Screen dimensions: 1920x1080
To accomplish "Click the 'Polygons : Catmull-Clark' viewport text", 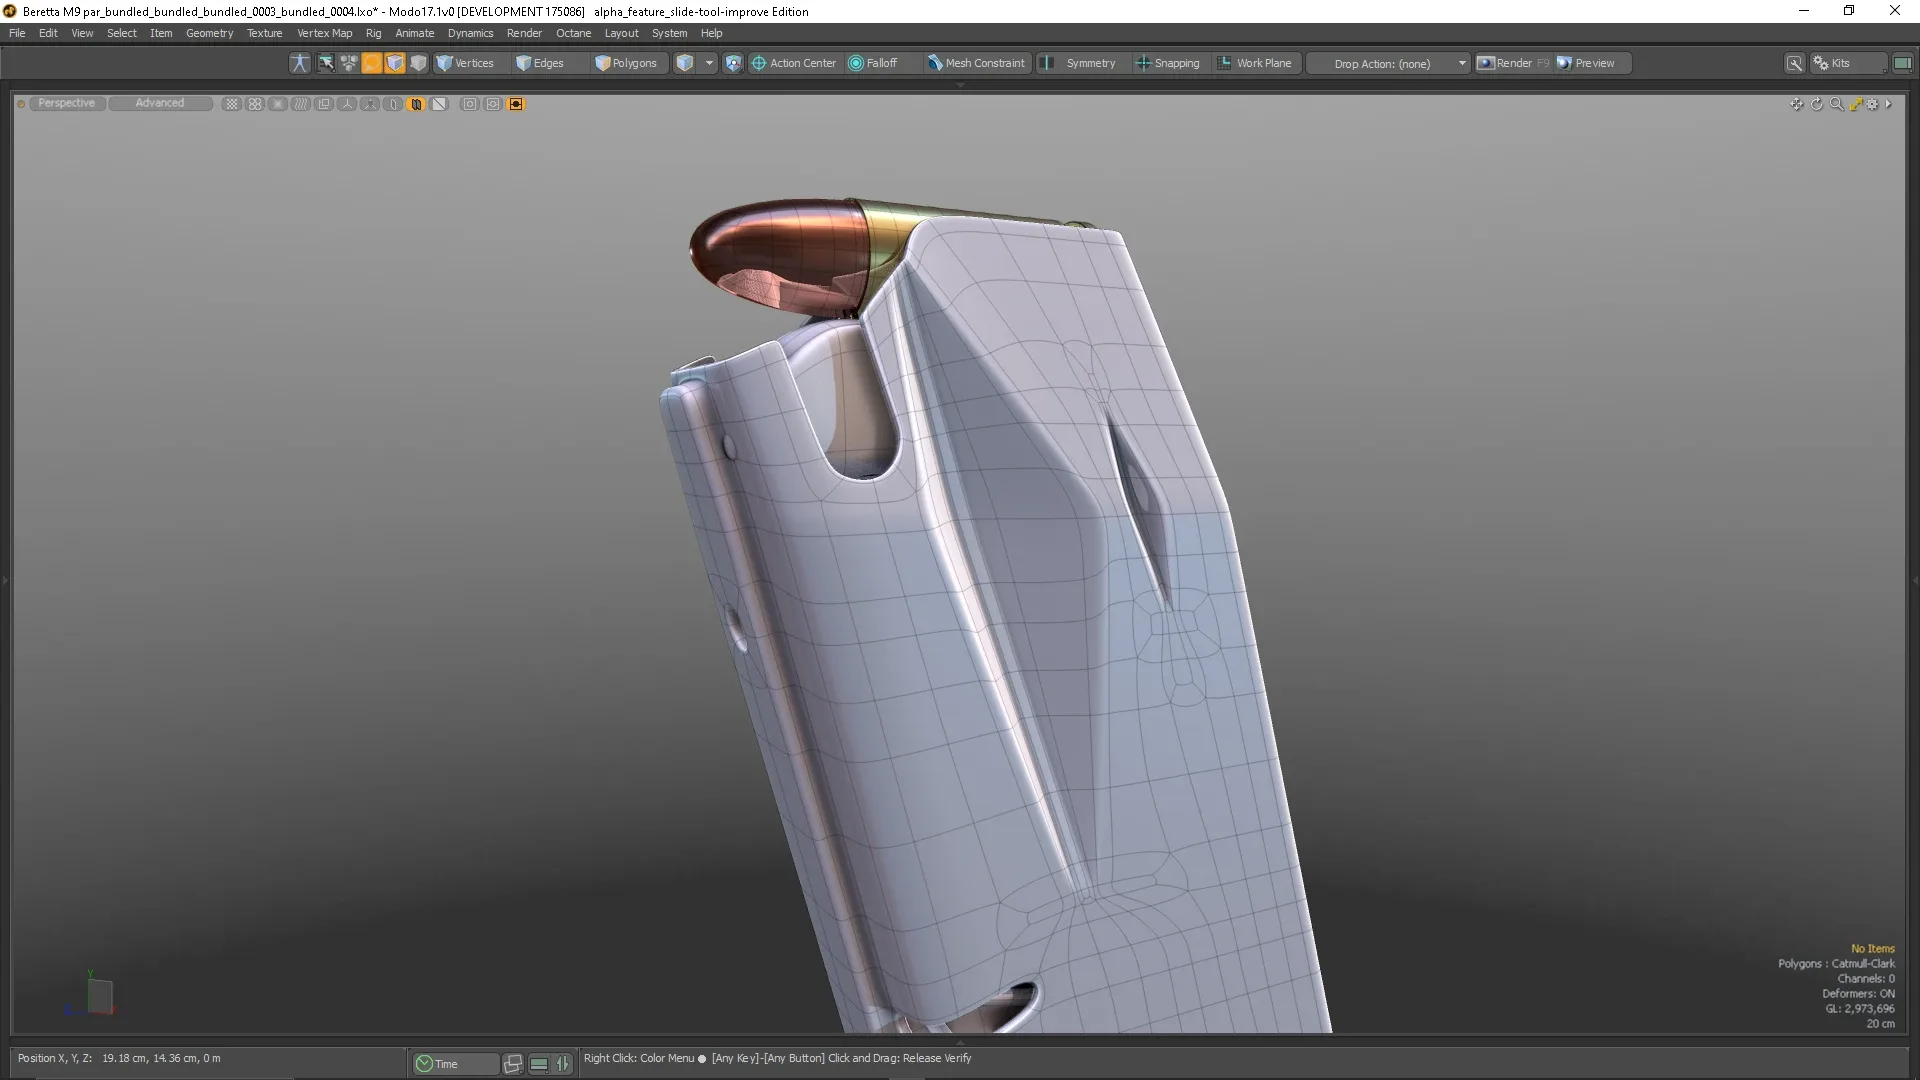I will coord(1836,964).
